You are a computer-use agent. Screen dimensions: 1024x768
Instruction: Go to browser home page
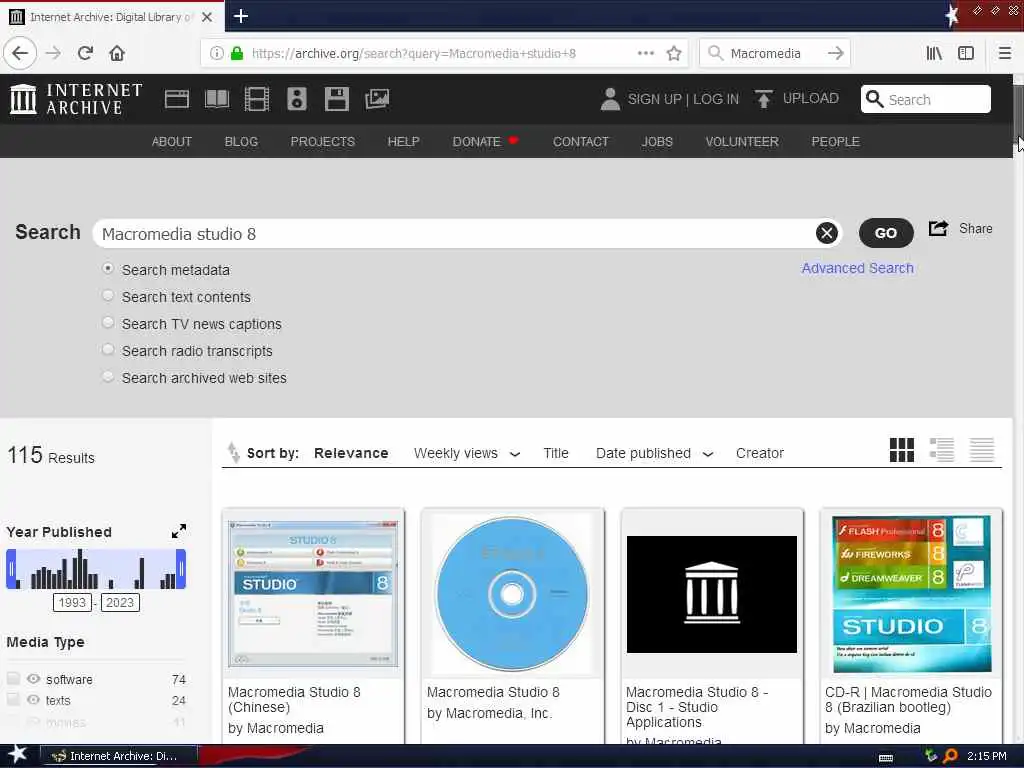(x=117, y=53)
